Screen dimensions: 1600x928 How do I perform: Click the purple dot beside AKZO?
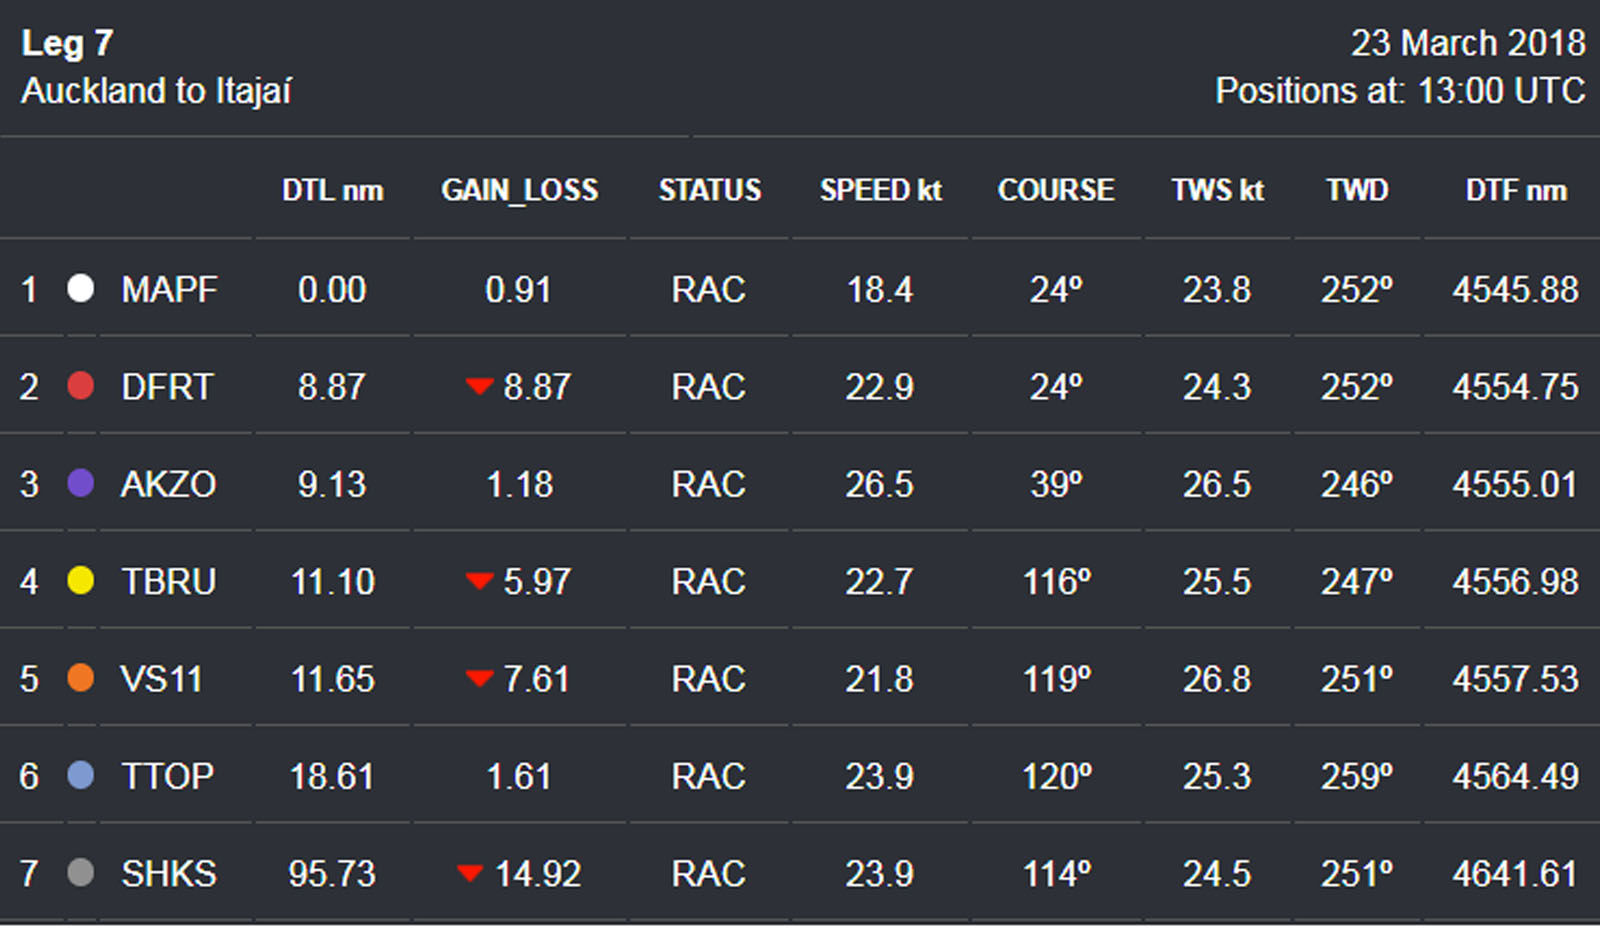(x=81, y=484)
